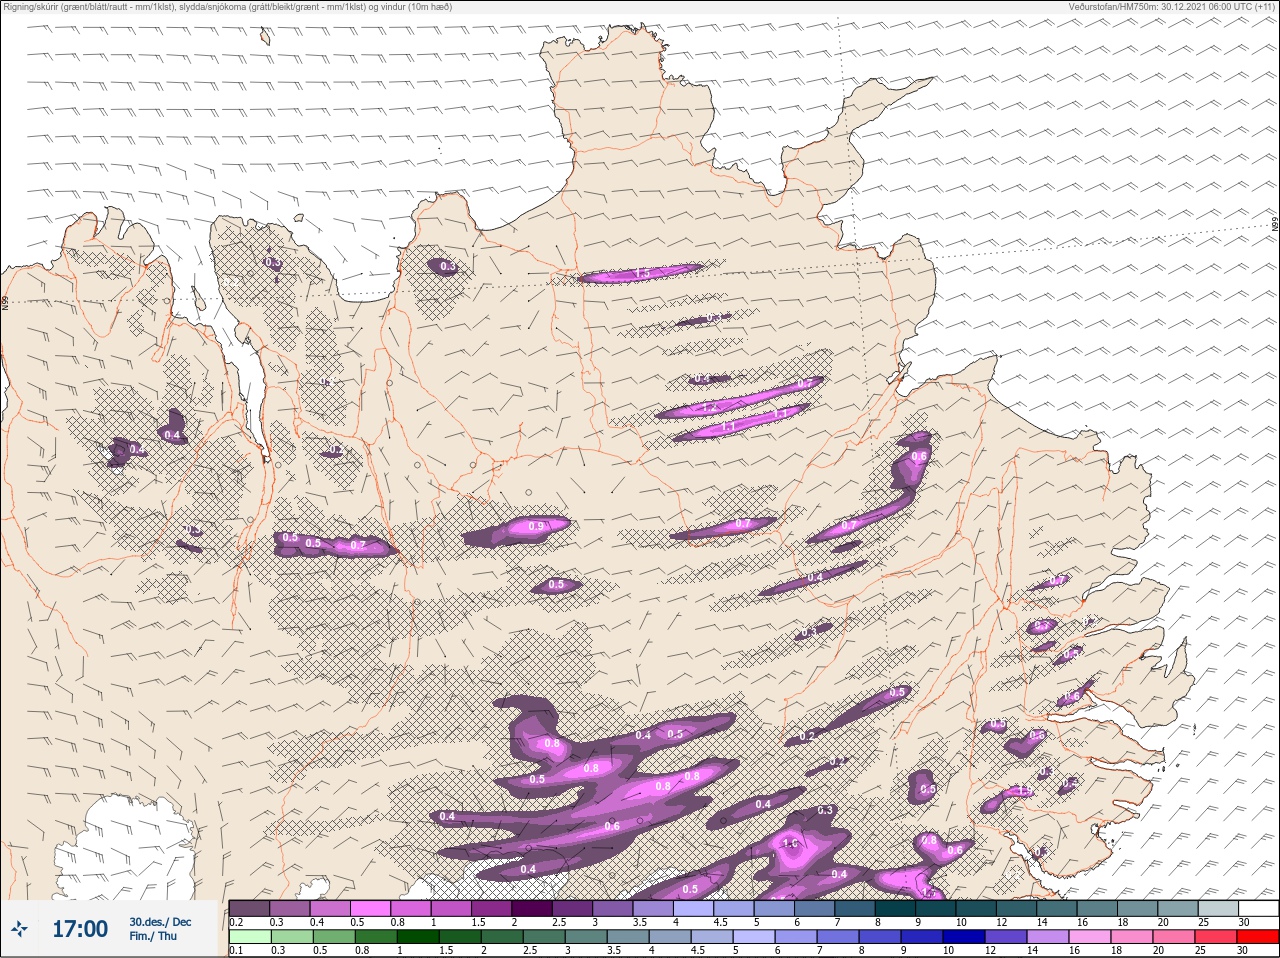Pick the darkest purple swatch at 2 in upper legend
This screenshot has width=1280, height=958.
tap(532, 908)
